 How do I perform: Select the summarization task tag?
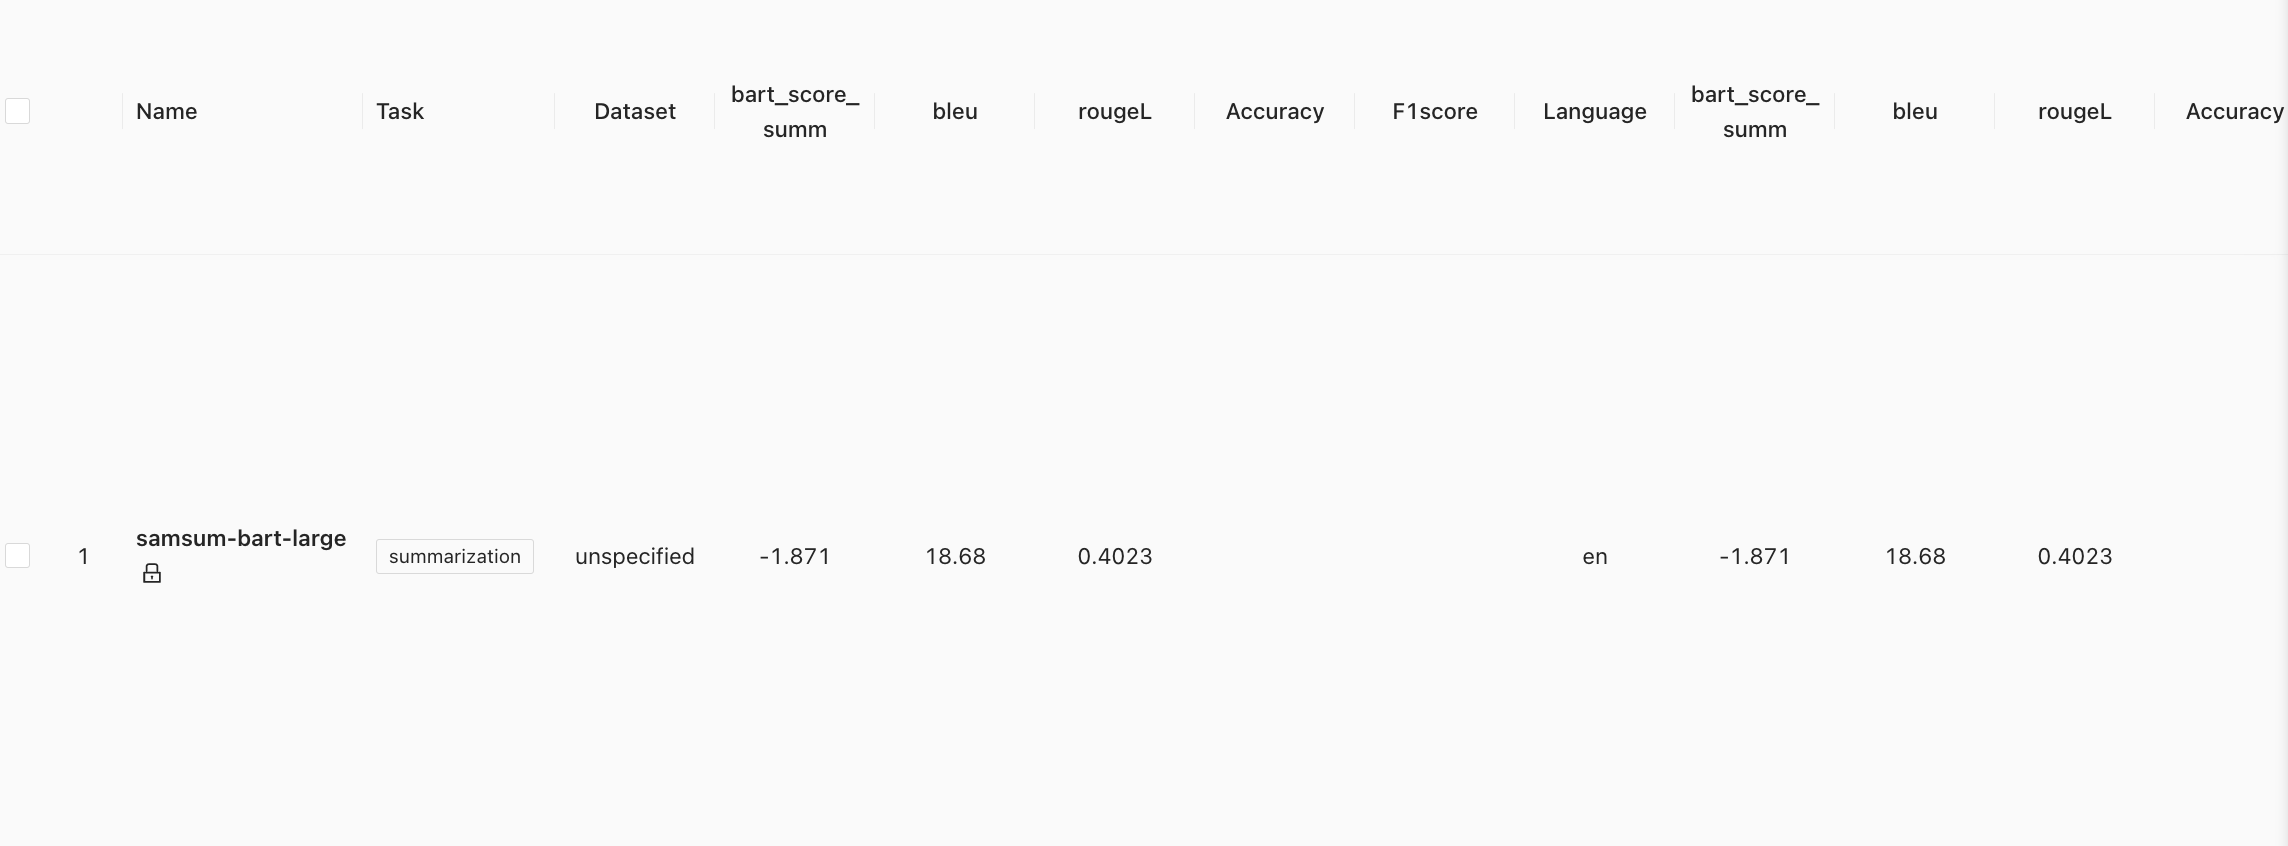click(454, 556)
